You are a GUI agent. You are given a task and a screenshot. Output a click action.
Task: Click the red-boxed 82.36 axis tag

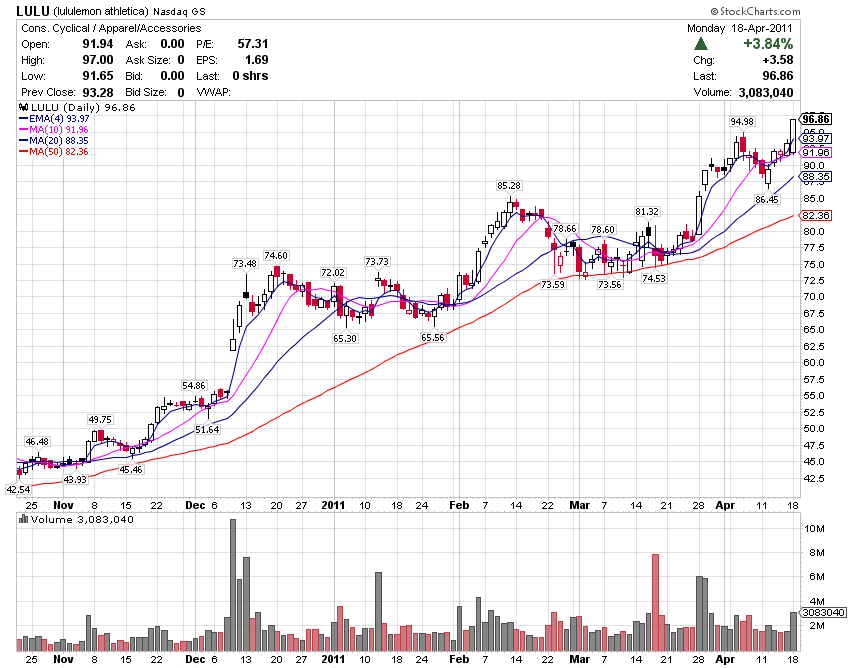coord(816,216)
